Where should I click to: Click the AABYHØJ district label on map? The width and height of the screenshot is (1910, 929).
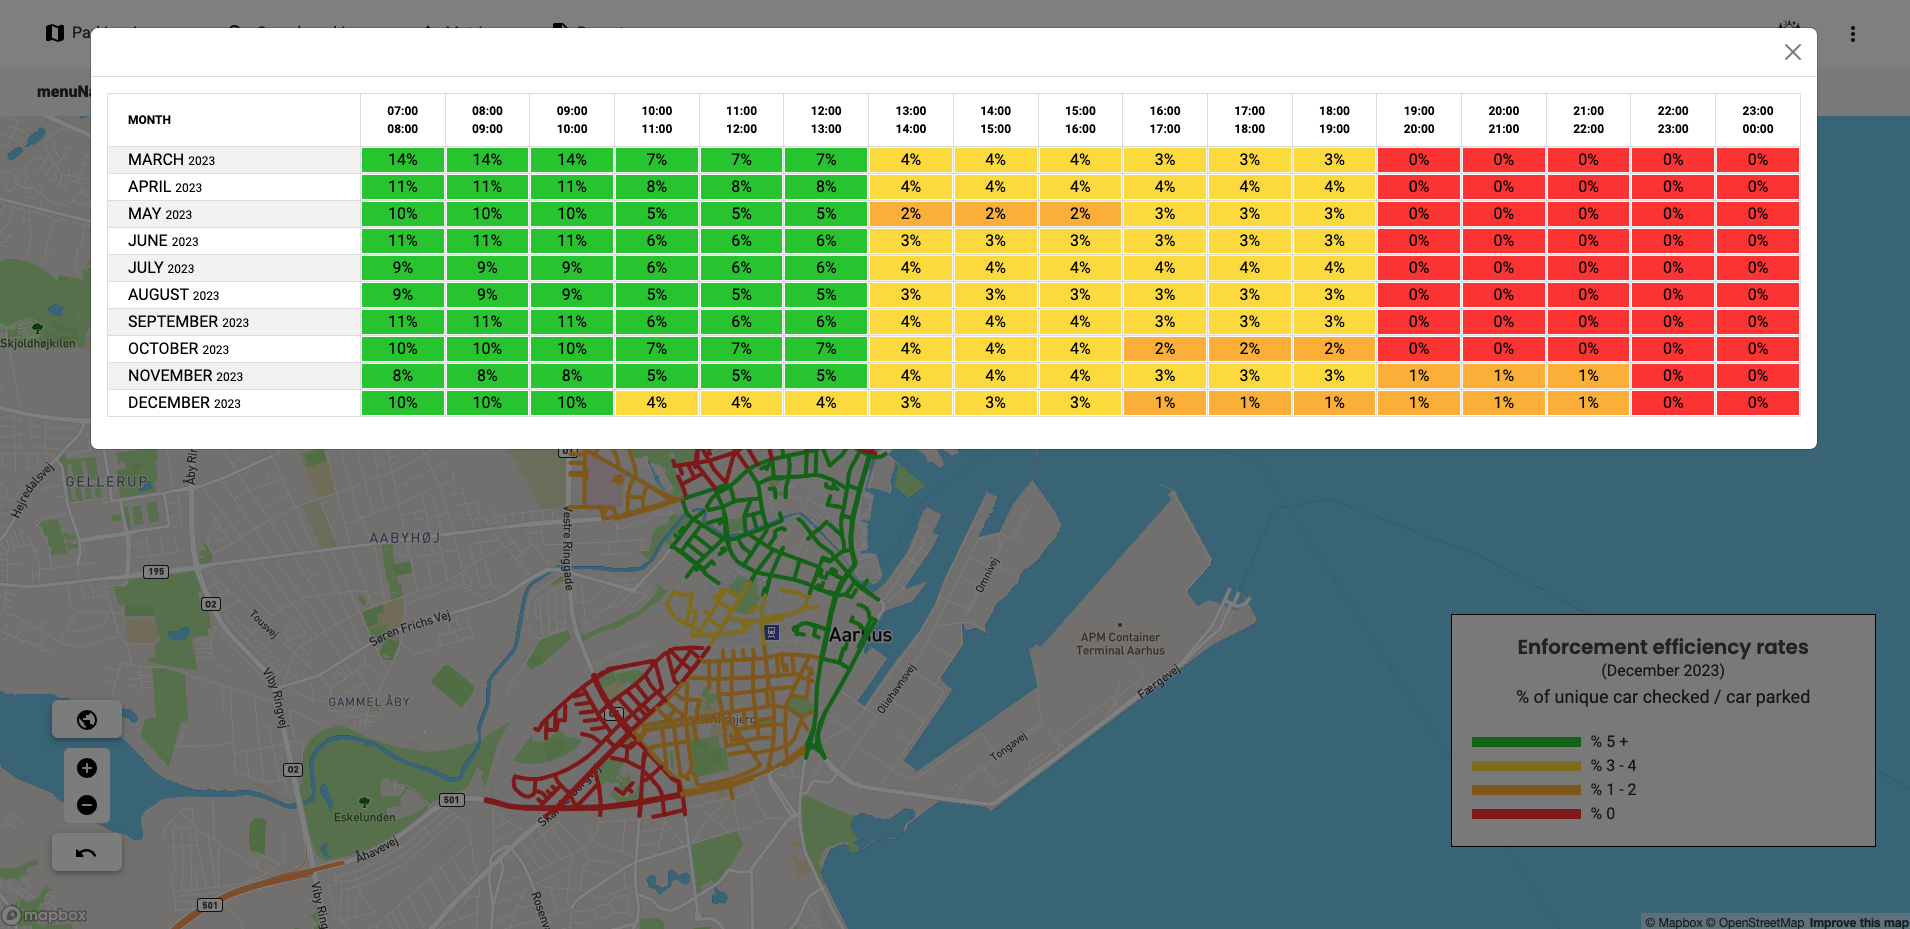pyautogui.click(x=405, y=538)
